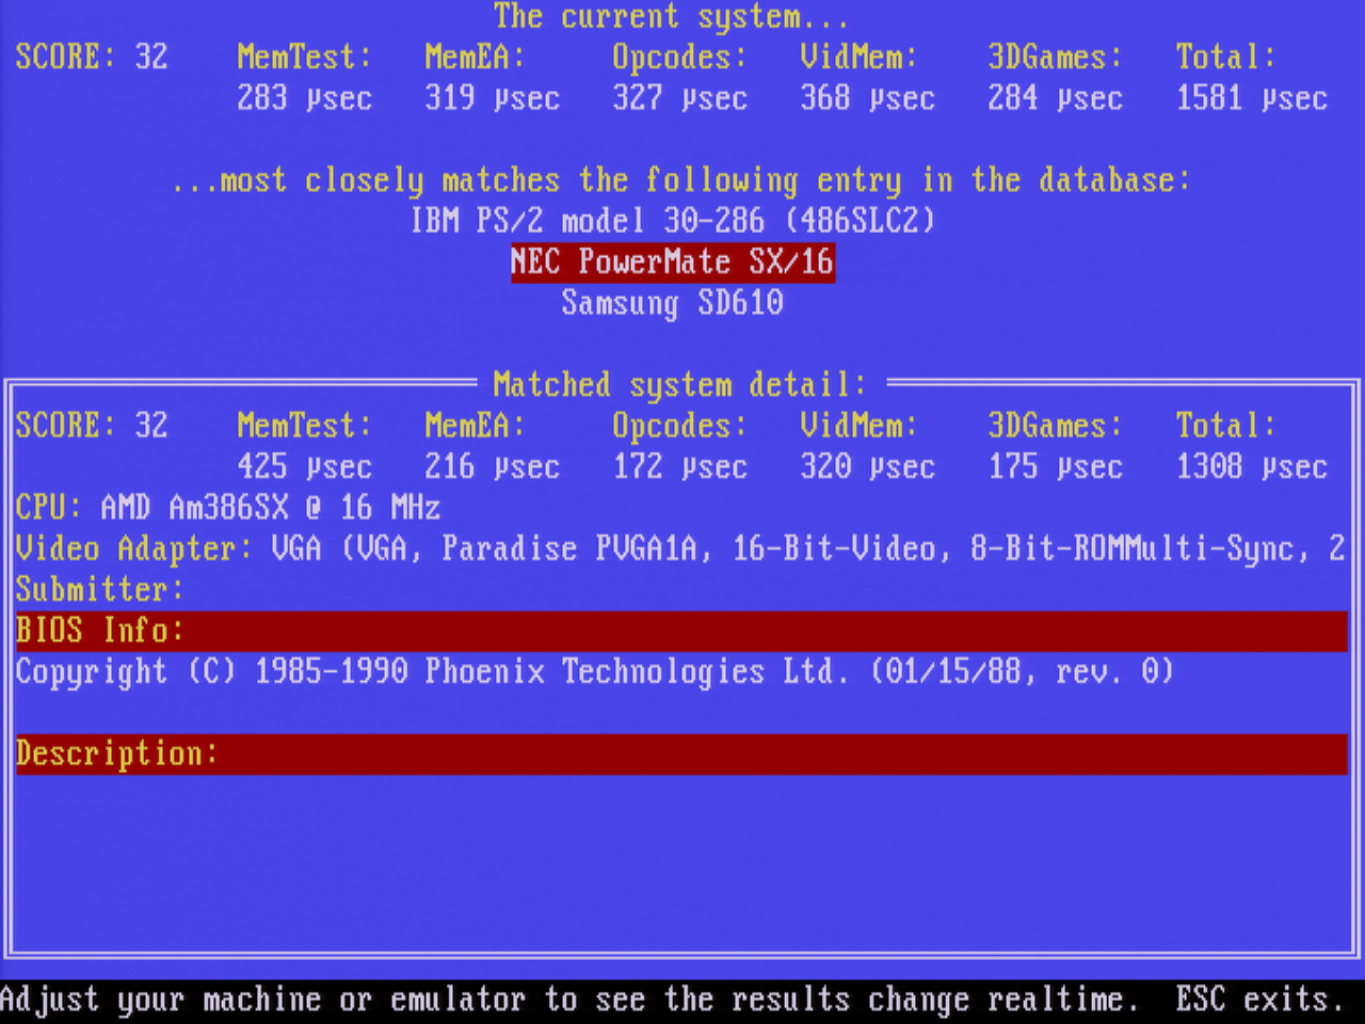Click the Submitter label
1365x1024 pixels.
(100, 590)
